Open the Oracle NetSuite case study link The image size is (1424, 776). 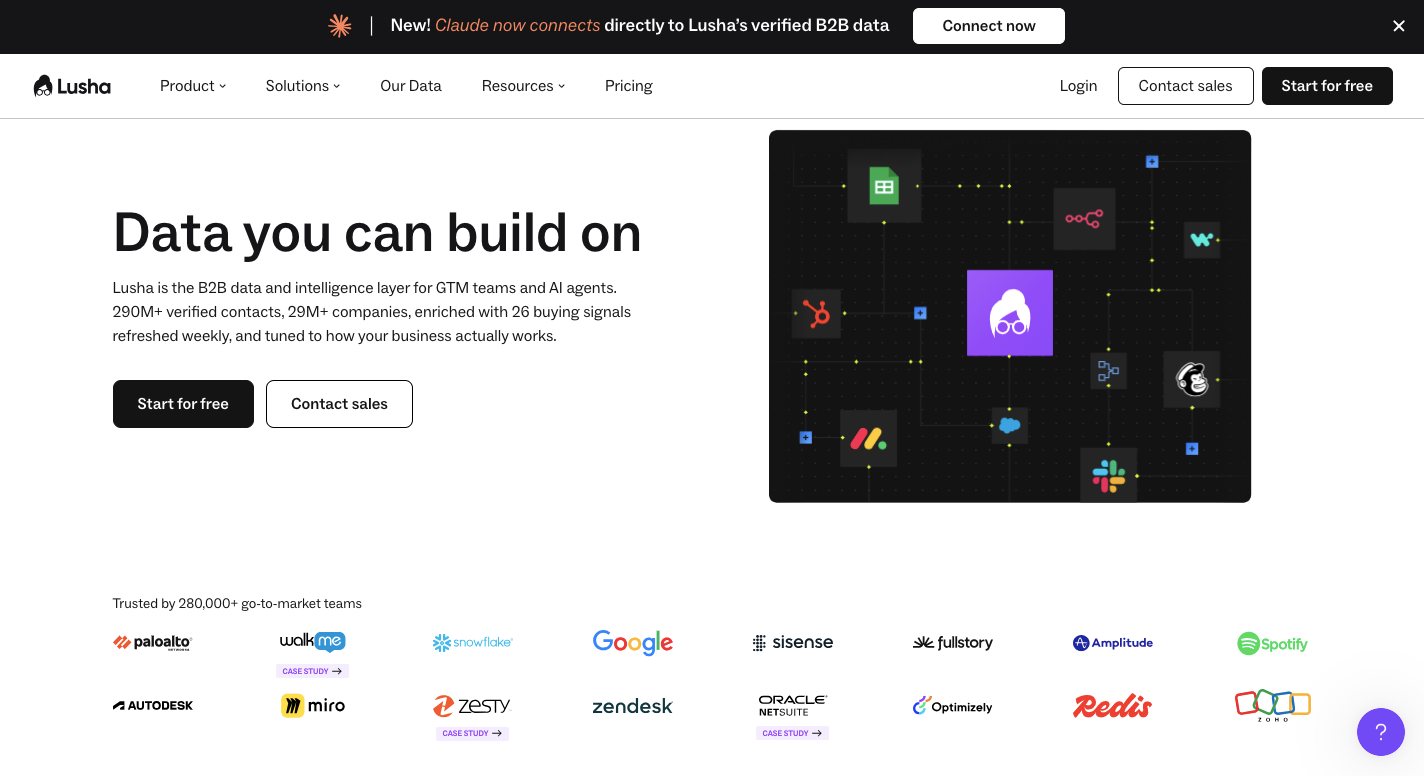792,733
